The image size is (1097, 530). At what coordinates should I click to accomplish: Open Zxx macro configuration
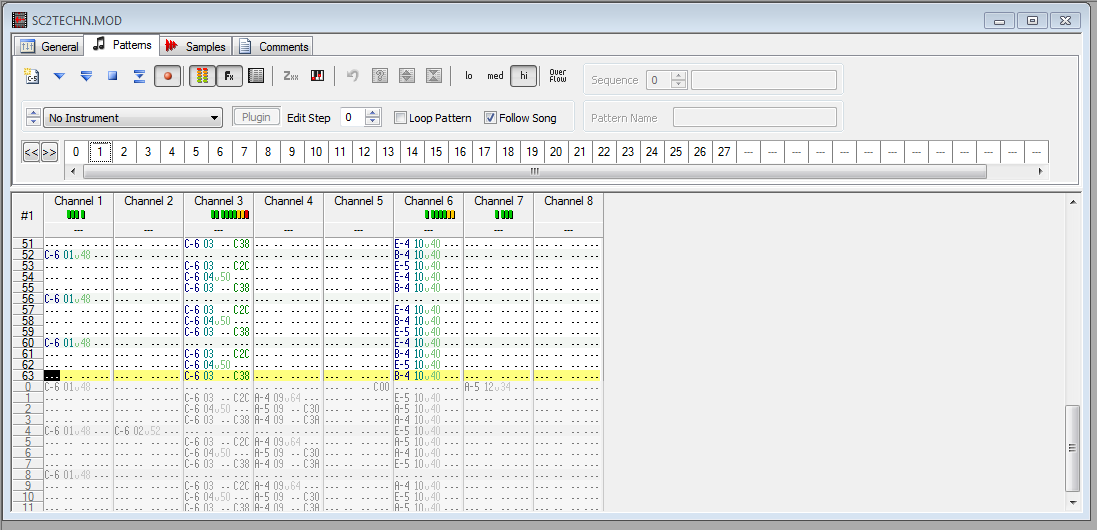290,76
